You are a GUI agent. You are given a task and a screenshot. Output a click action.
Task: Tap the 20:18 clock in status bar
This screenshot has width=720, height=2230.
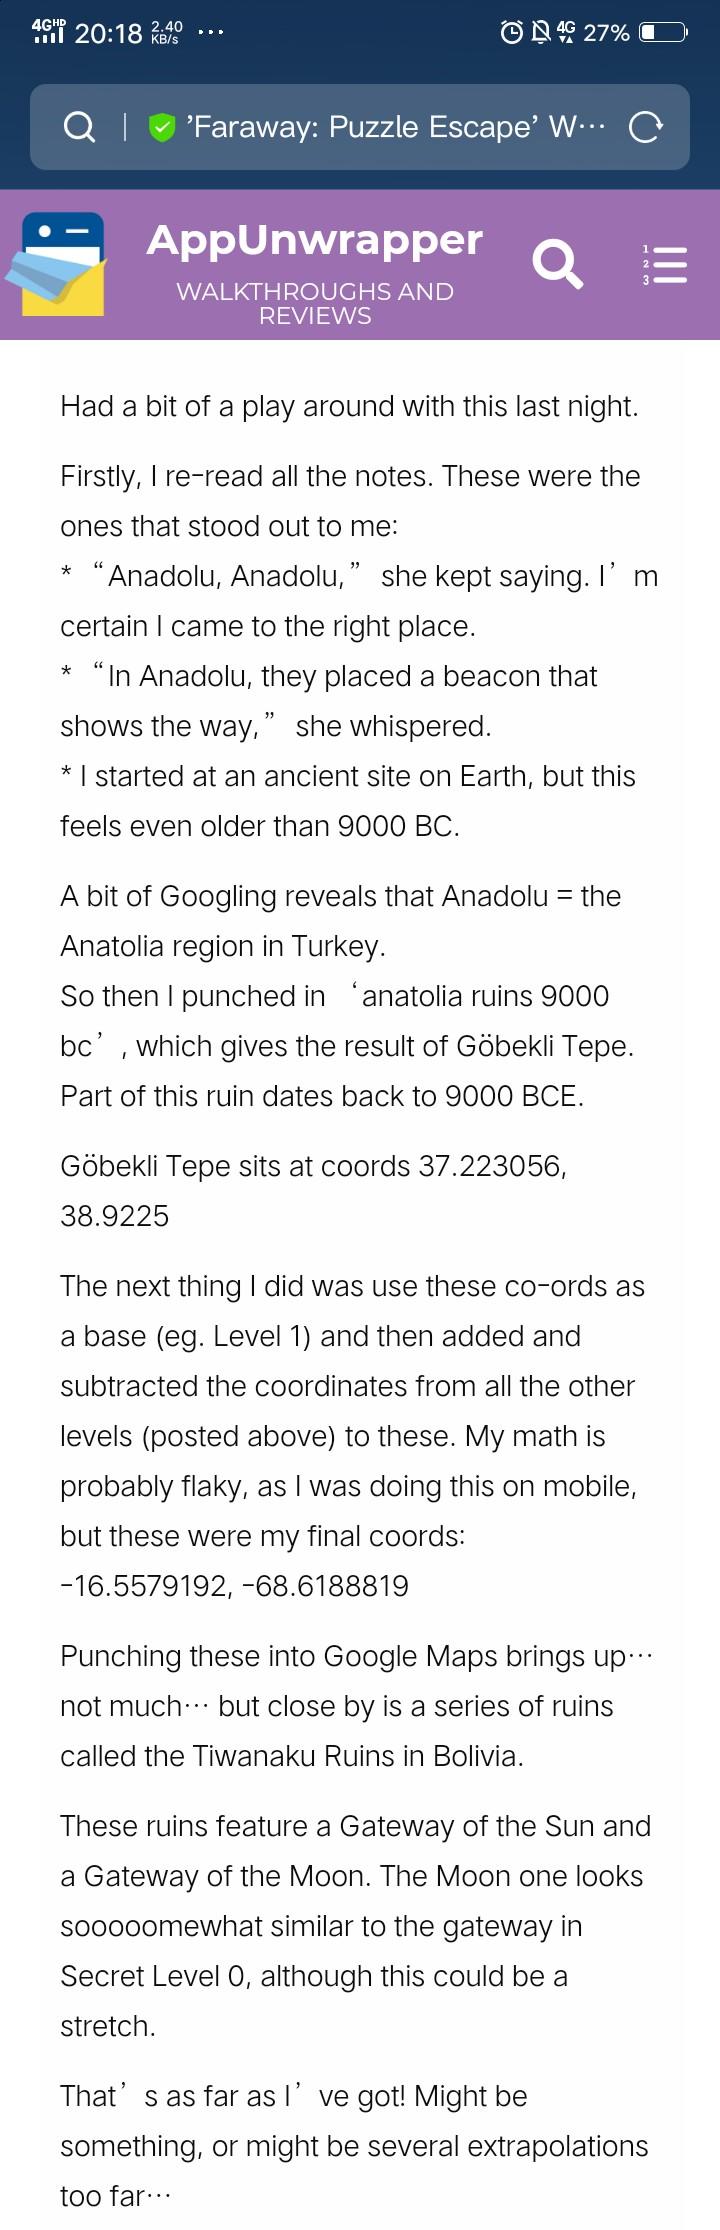[109, 33]
